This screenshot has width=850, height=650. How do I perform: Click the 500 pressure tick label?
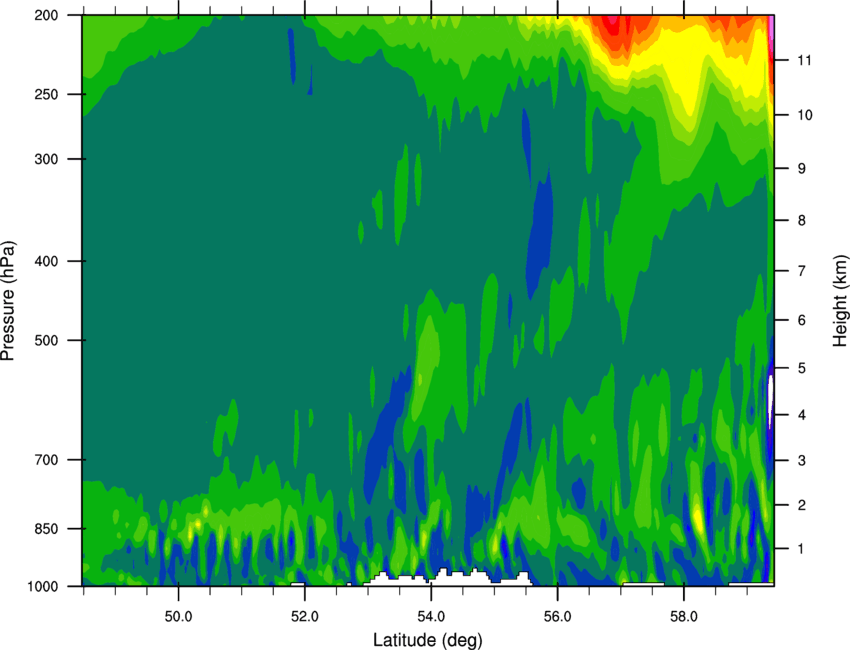point(46,340)
